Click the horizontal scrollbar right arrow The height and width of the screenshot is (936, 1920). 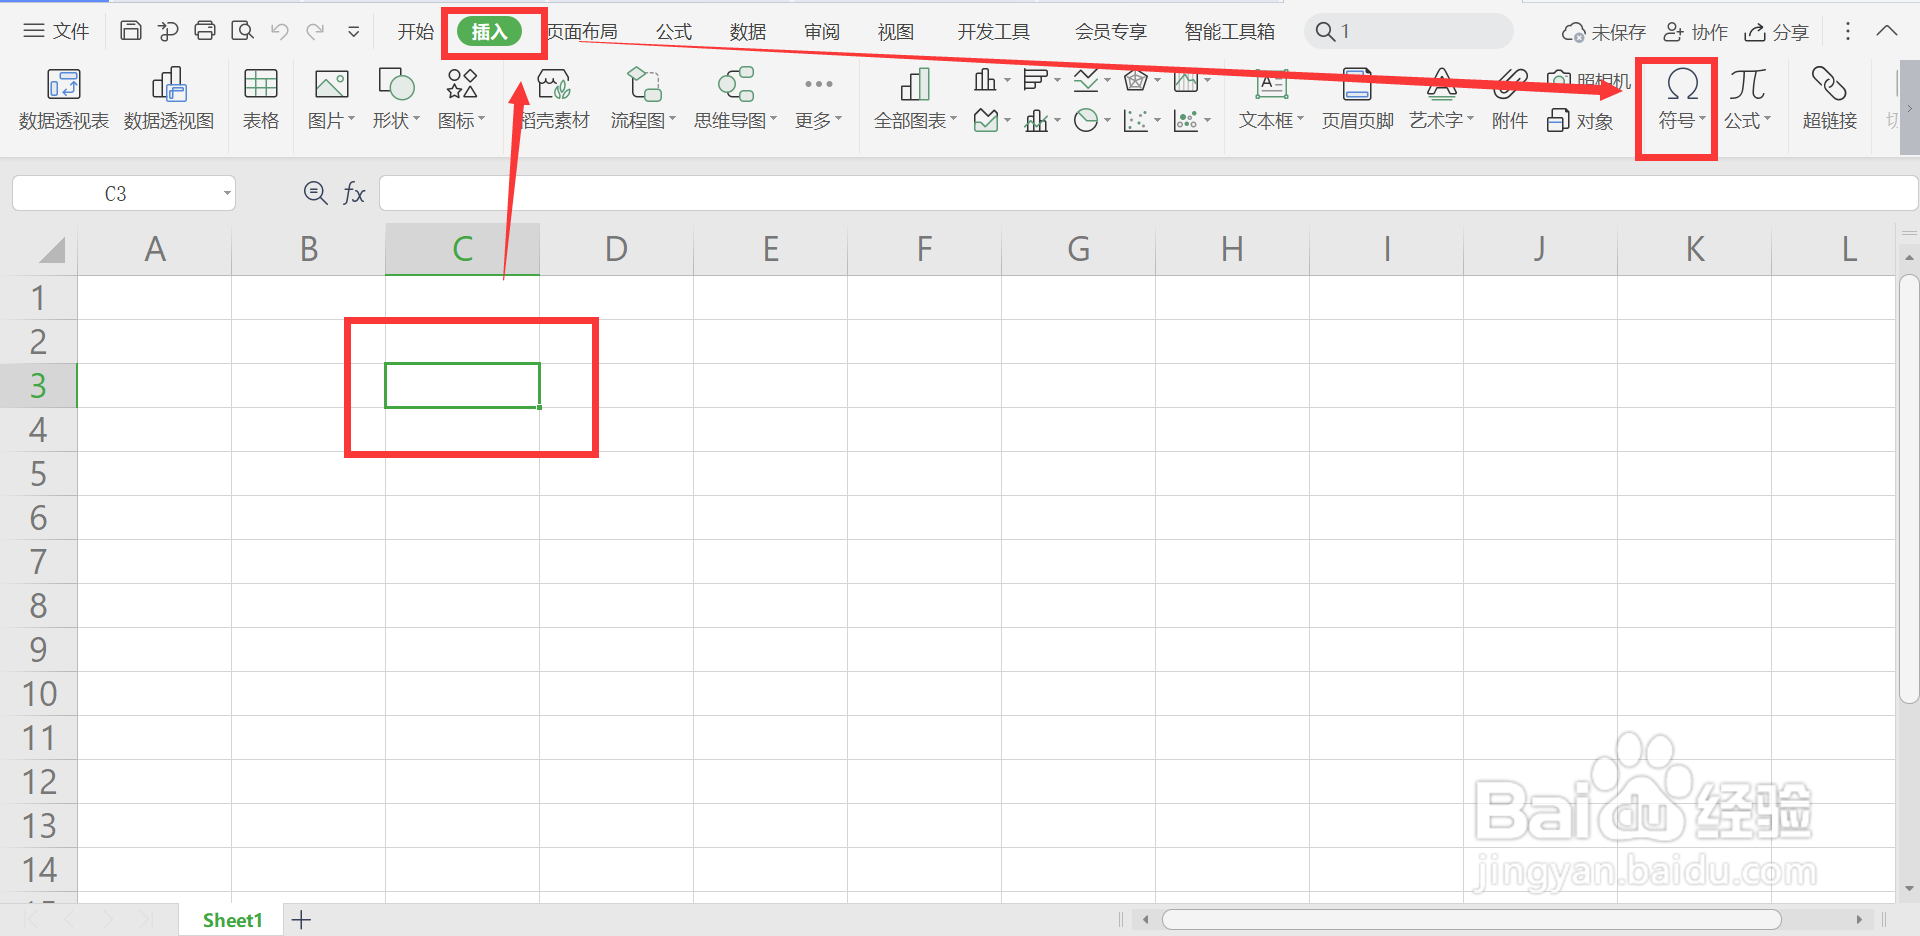1859,919
